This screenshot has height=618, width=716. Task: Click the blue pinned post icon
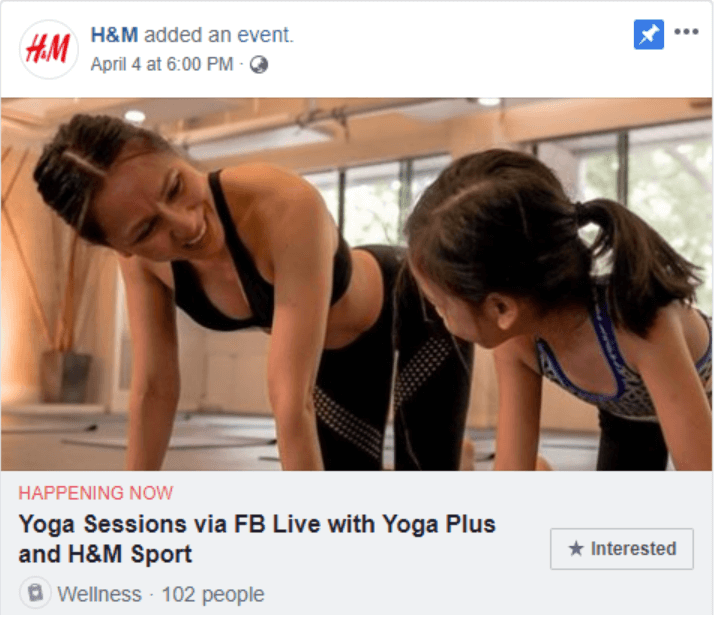coord(649,35)
